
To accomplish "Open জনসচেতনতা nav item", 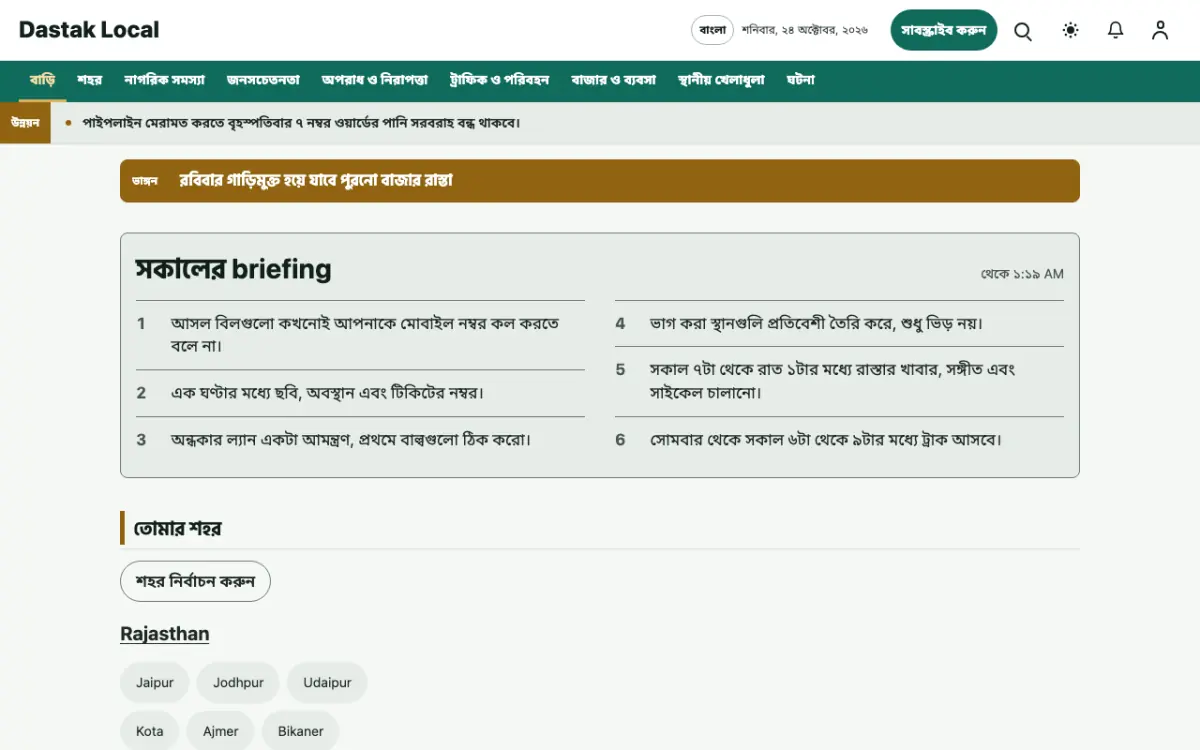I will coord(263,80).
